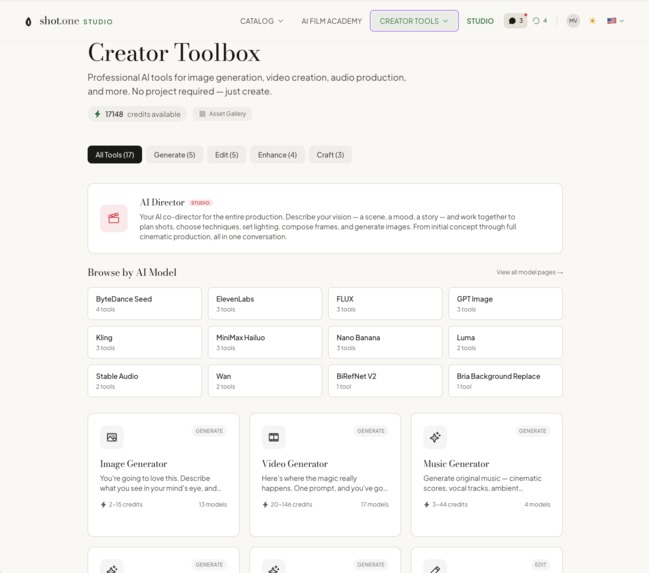Go to the AI FILM ACADEMY menu item

point(332,21)
